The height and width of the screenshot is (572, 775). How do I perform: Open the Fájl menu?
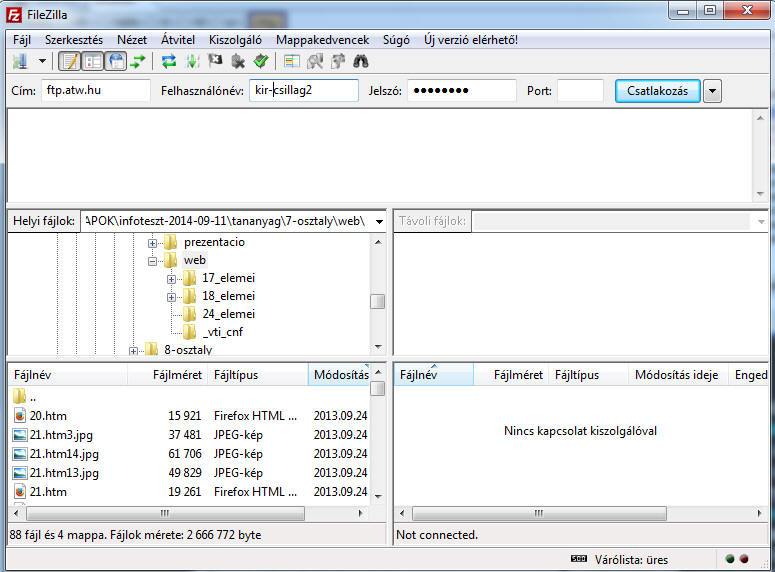click(22, 40)
